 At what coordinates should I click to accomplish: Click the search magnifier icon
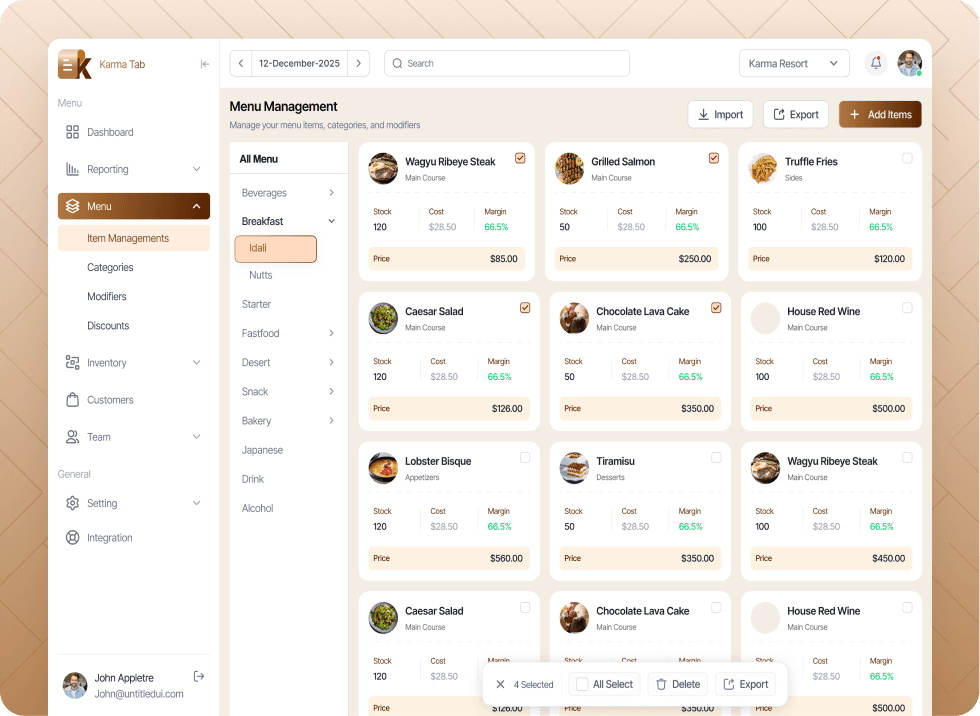[x=397, y=64]
